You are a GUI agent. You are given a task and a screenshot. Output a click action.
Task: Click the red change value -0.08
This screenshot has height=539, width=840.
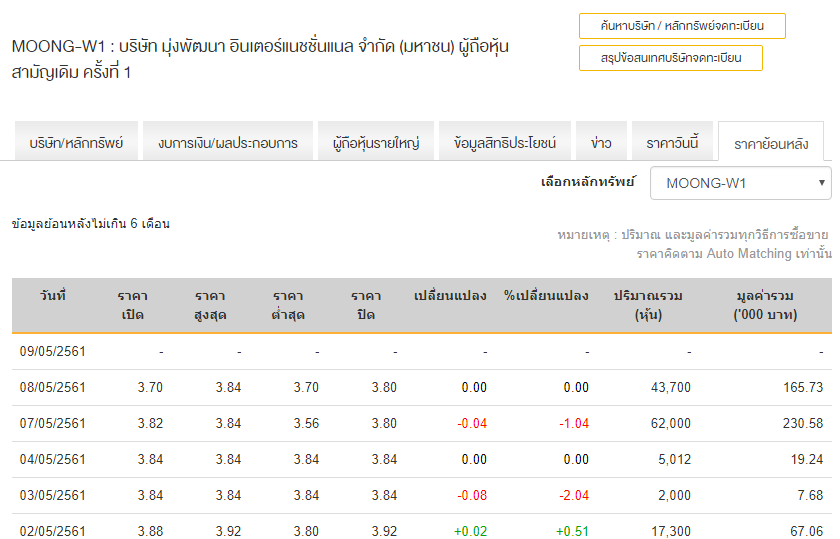(x=472, y=495)
